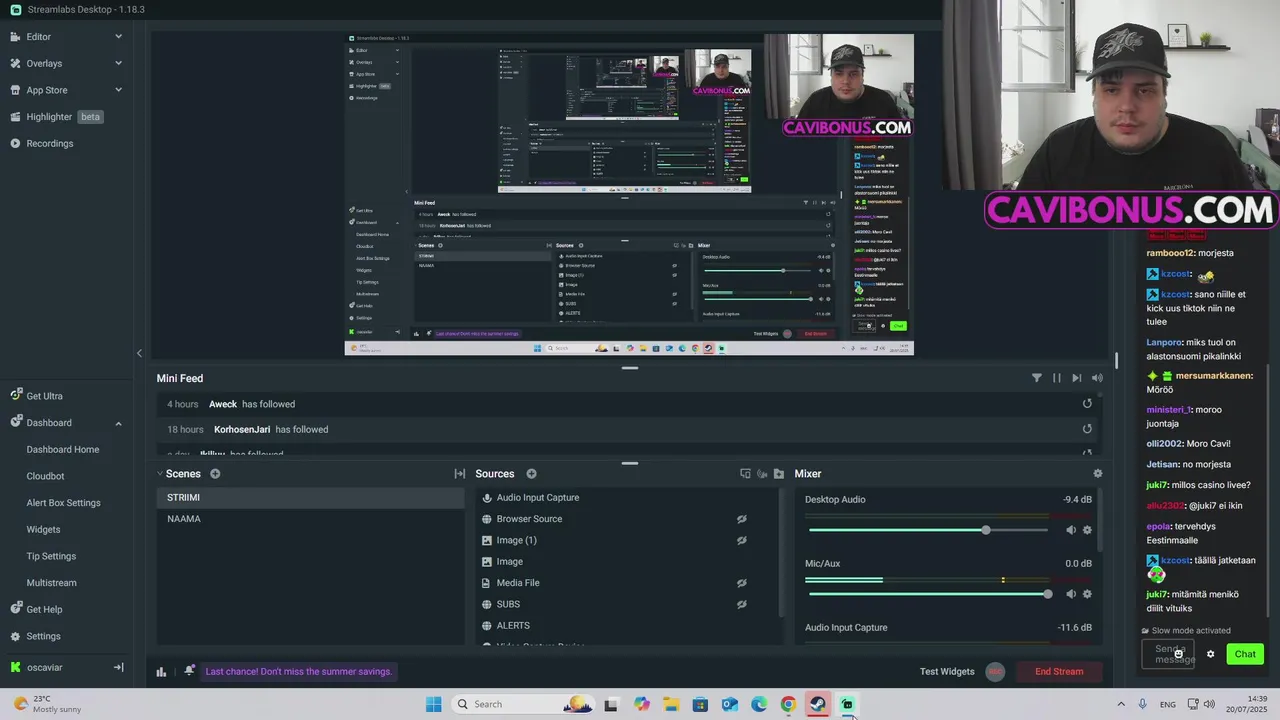
Task: Open Overlays in the left sidebar
Action: [44, 63]
